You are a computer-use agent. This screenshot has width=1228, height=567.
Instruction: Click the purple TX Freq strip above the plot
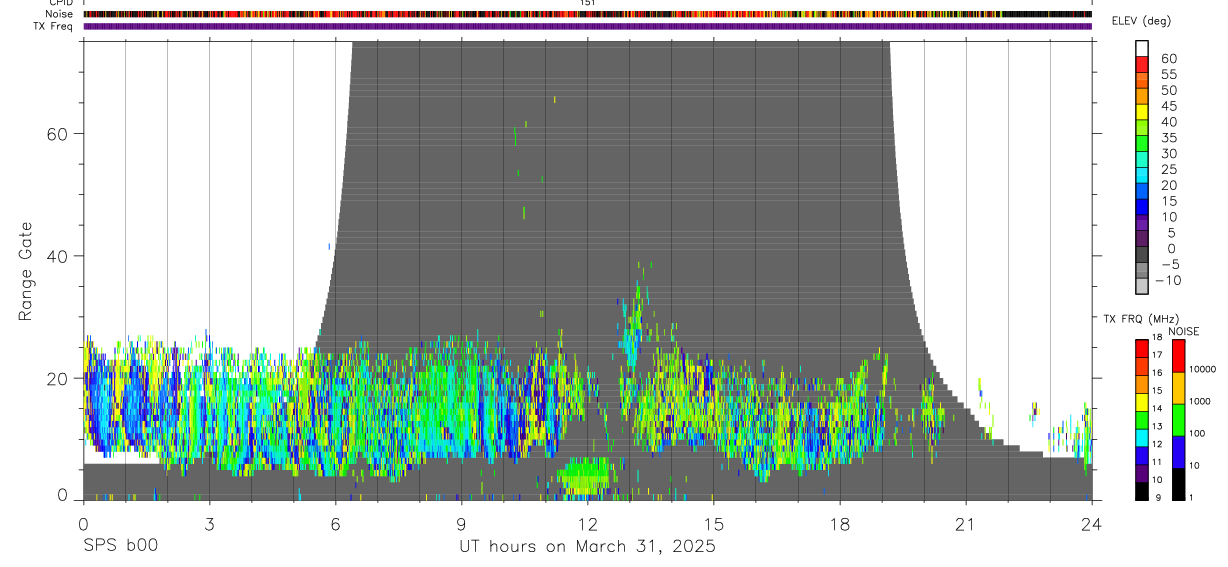587,26
